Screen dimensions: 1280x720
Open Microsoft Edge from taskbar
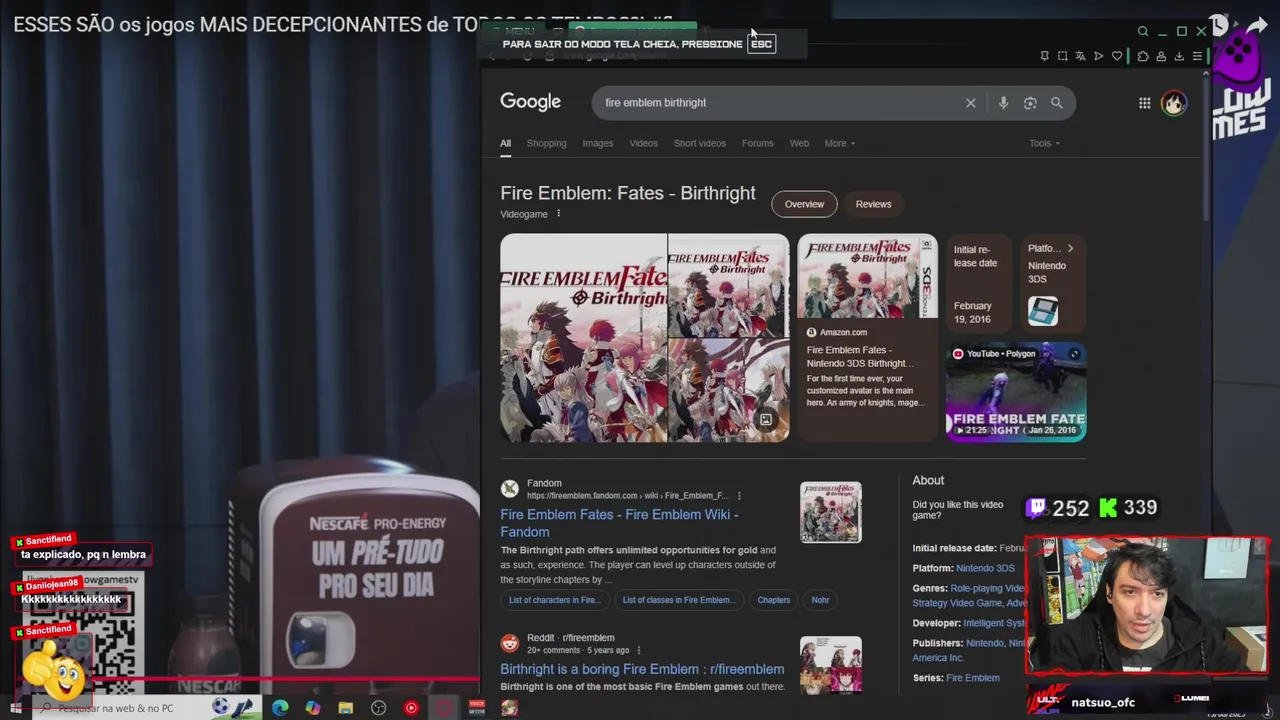tap(280, 708)
